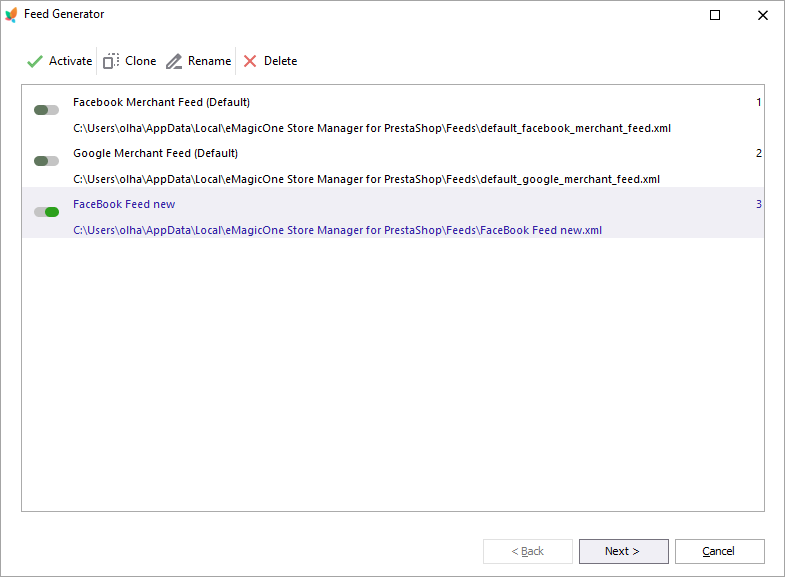The height and width of the screenshot is (577, 785).
Task: Maximize the Feed Generator window
Action: click(x=715, y=15)
